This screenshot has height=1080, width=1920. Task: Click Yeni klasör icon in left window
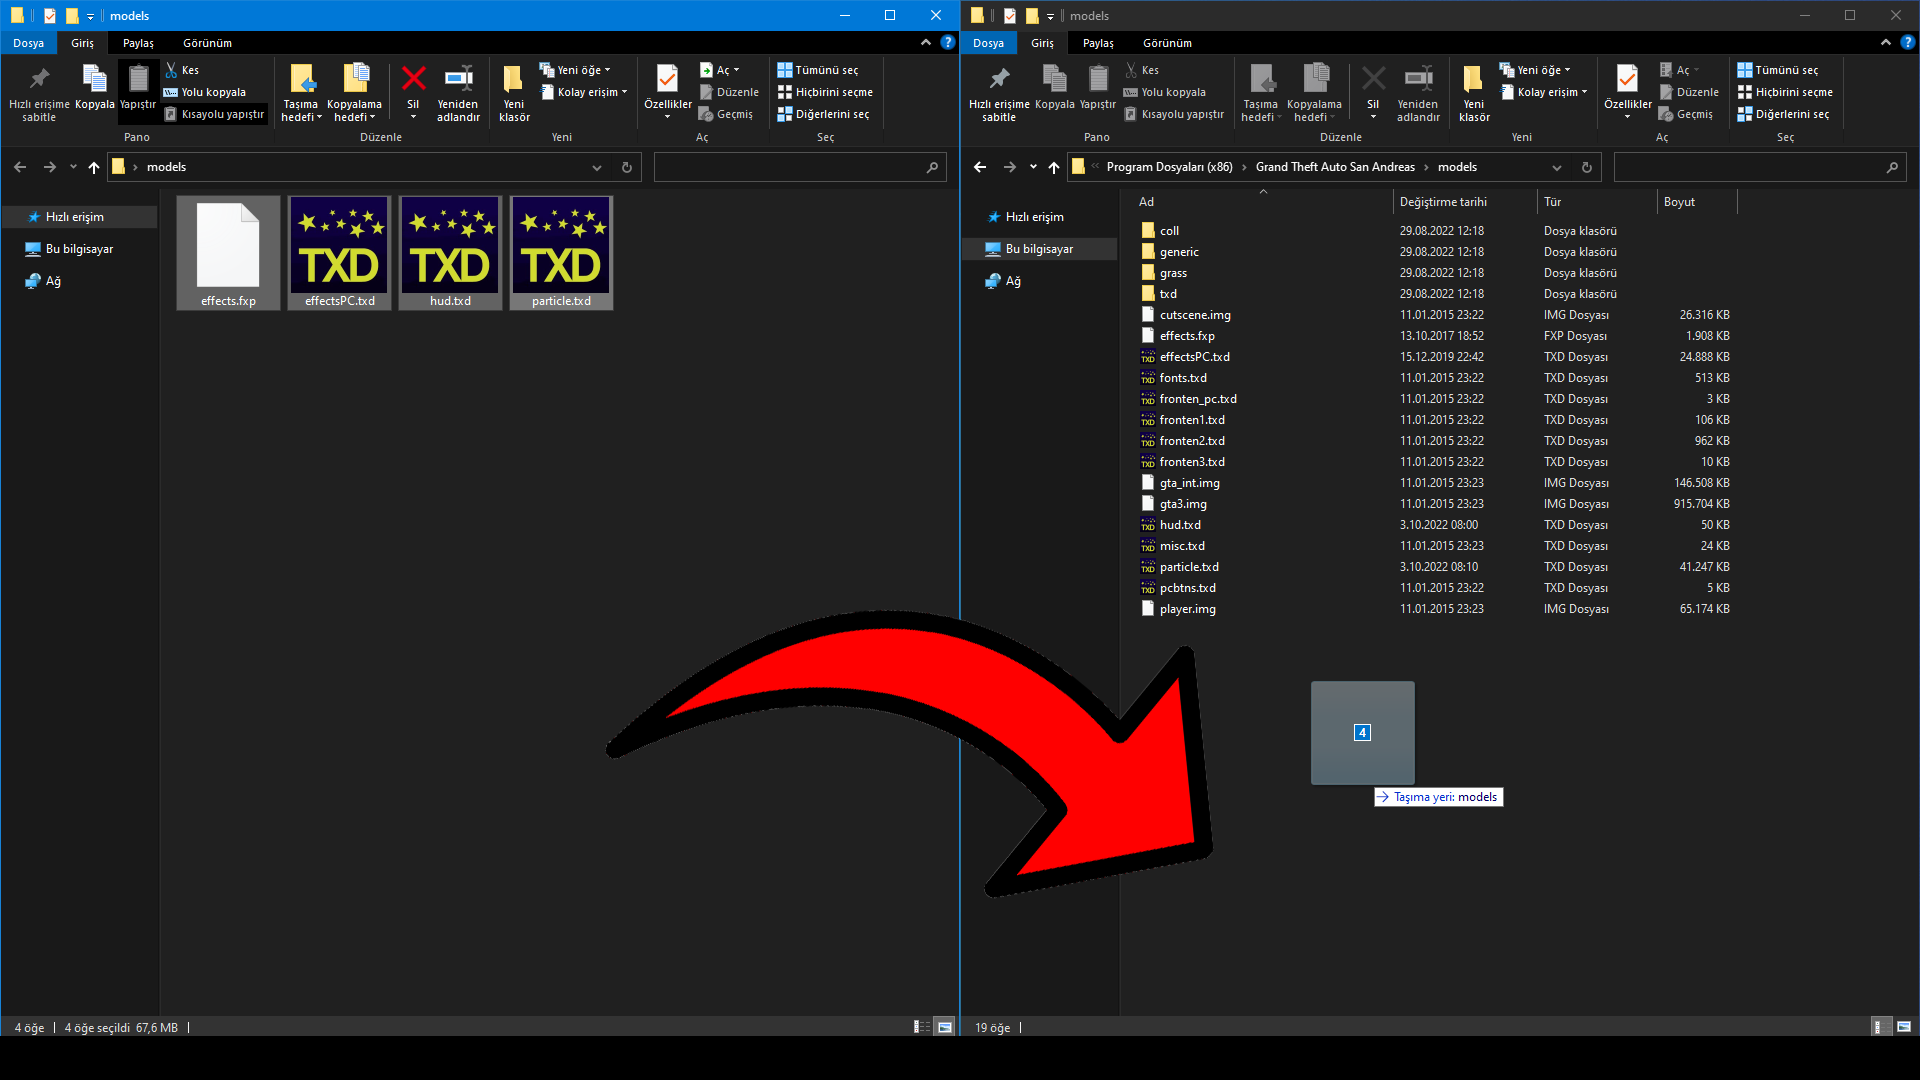point(514,79)
